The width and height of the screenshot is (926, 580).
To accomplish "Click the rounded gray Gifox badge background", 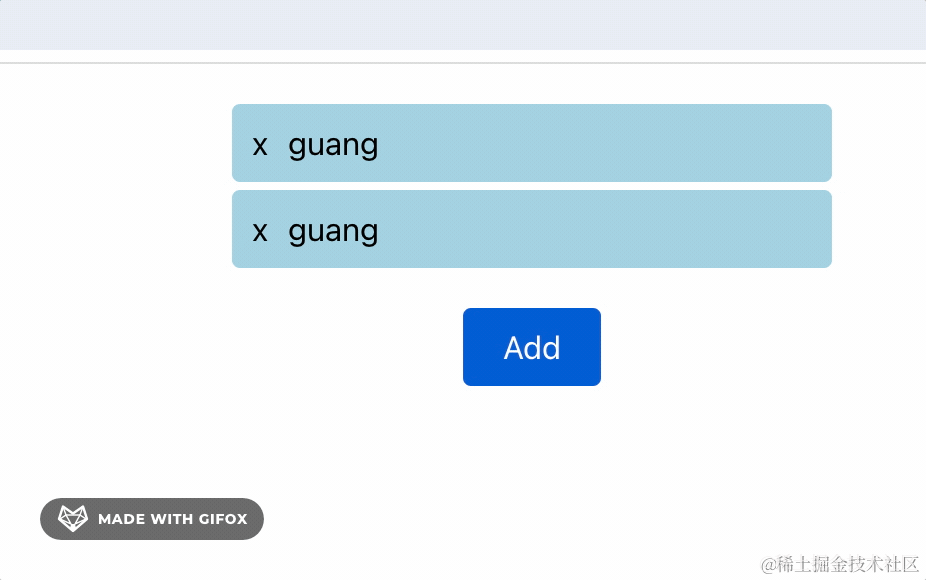I will tap(152, 519).
